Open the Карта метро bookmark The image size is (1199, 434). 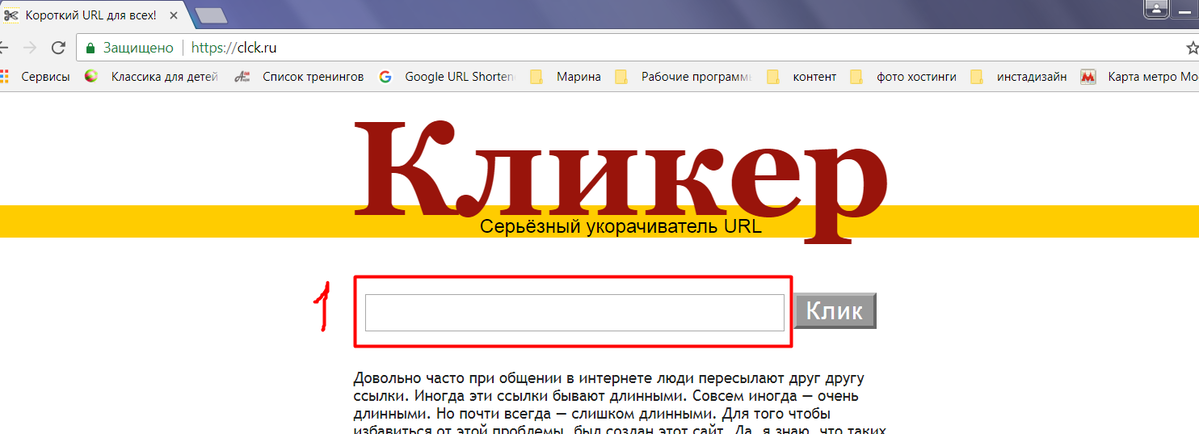(x=1139, y=76)
